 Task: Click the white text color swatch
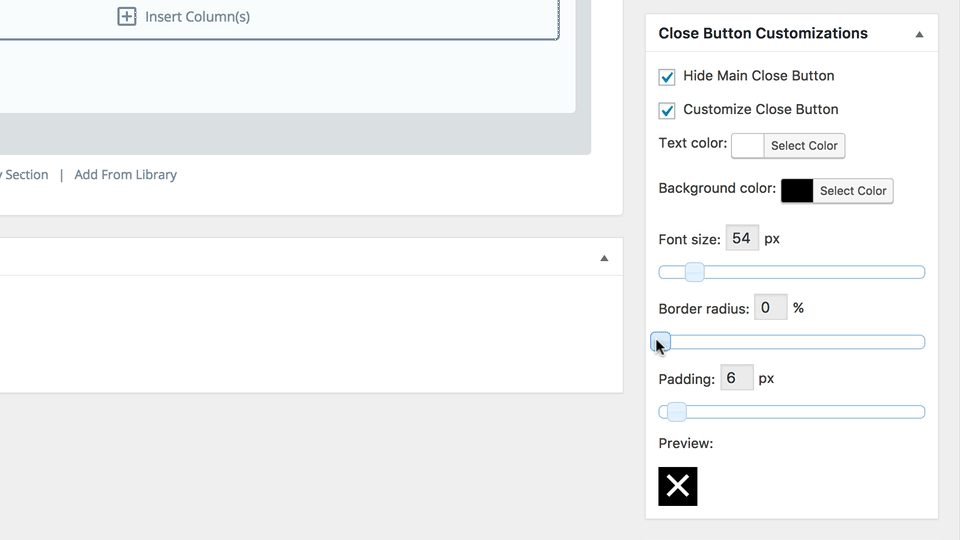tap(747, 146)
